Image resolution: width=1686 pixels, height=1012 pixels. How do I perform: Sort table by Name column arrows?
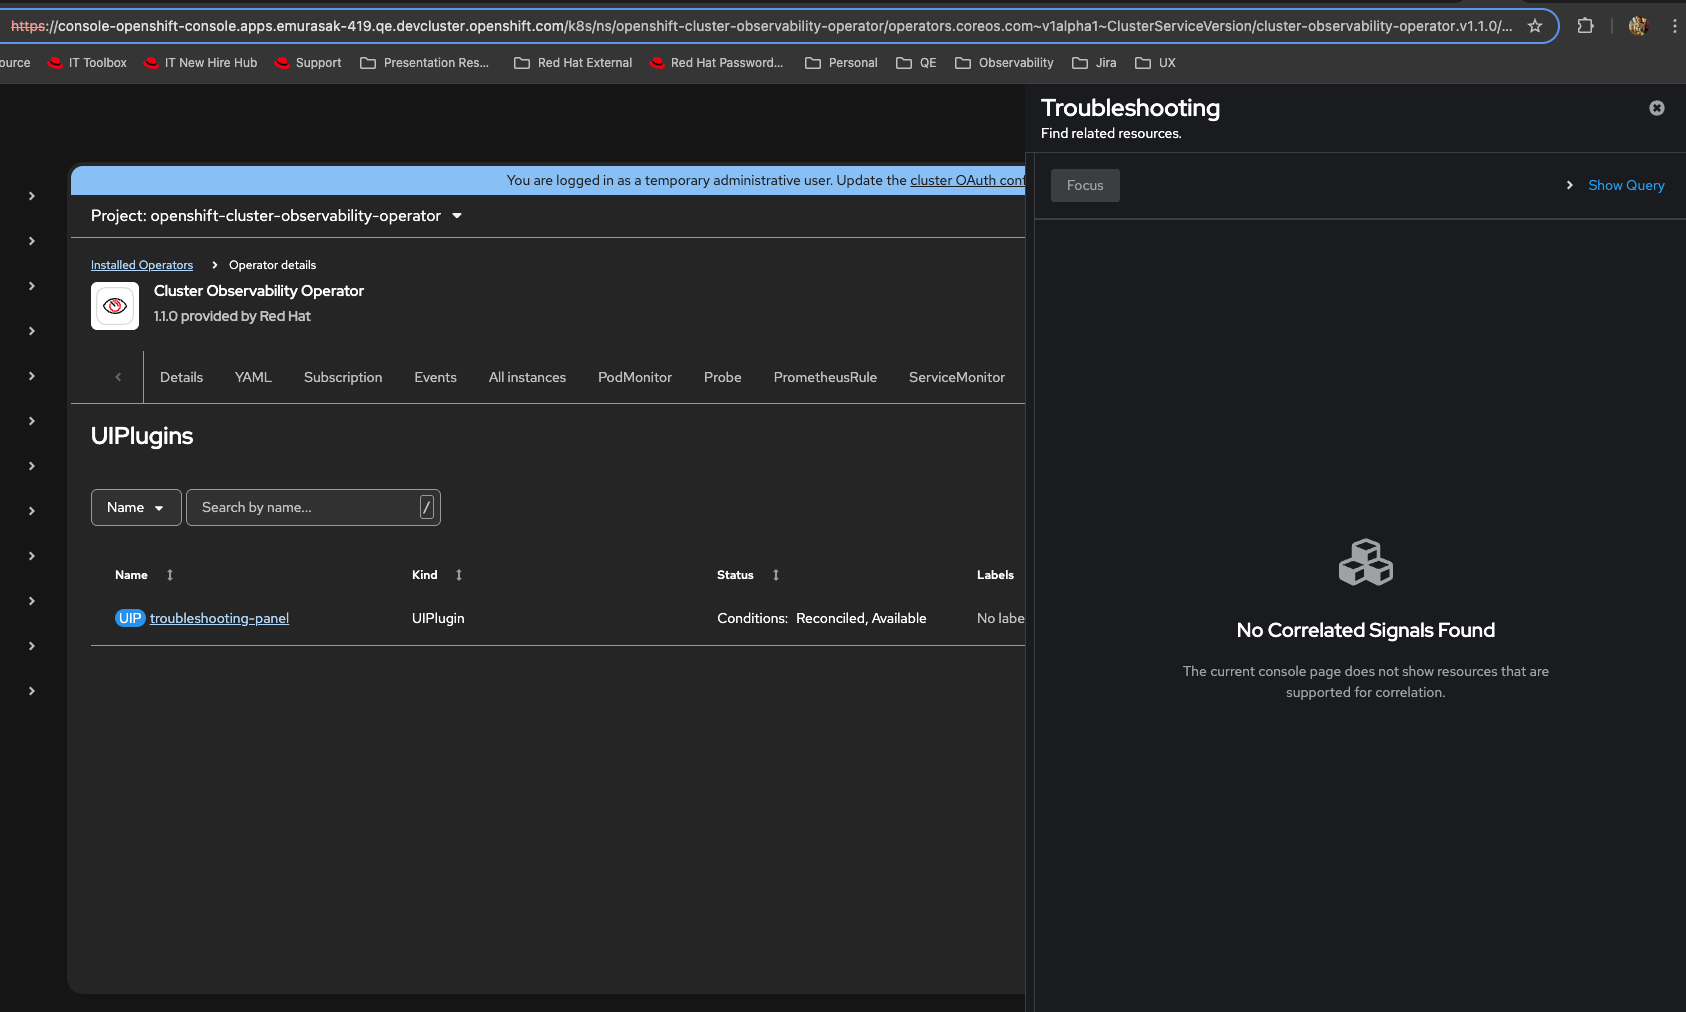pyautogui.click(x=170, y=575)
